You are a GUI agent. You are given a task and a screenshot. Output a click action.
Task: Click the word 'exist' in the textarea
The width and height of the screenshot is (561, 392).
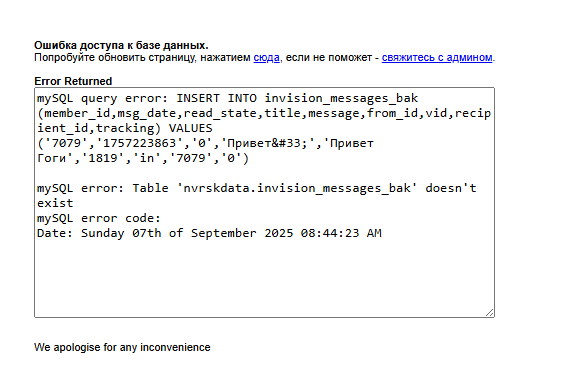click(55, 203)
